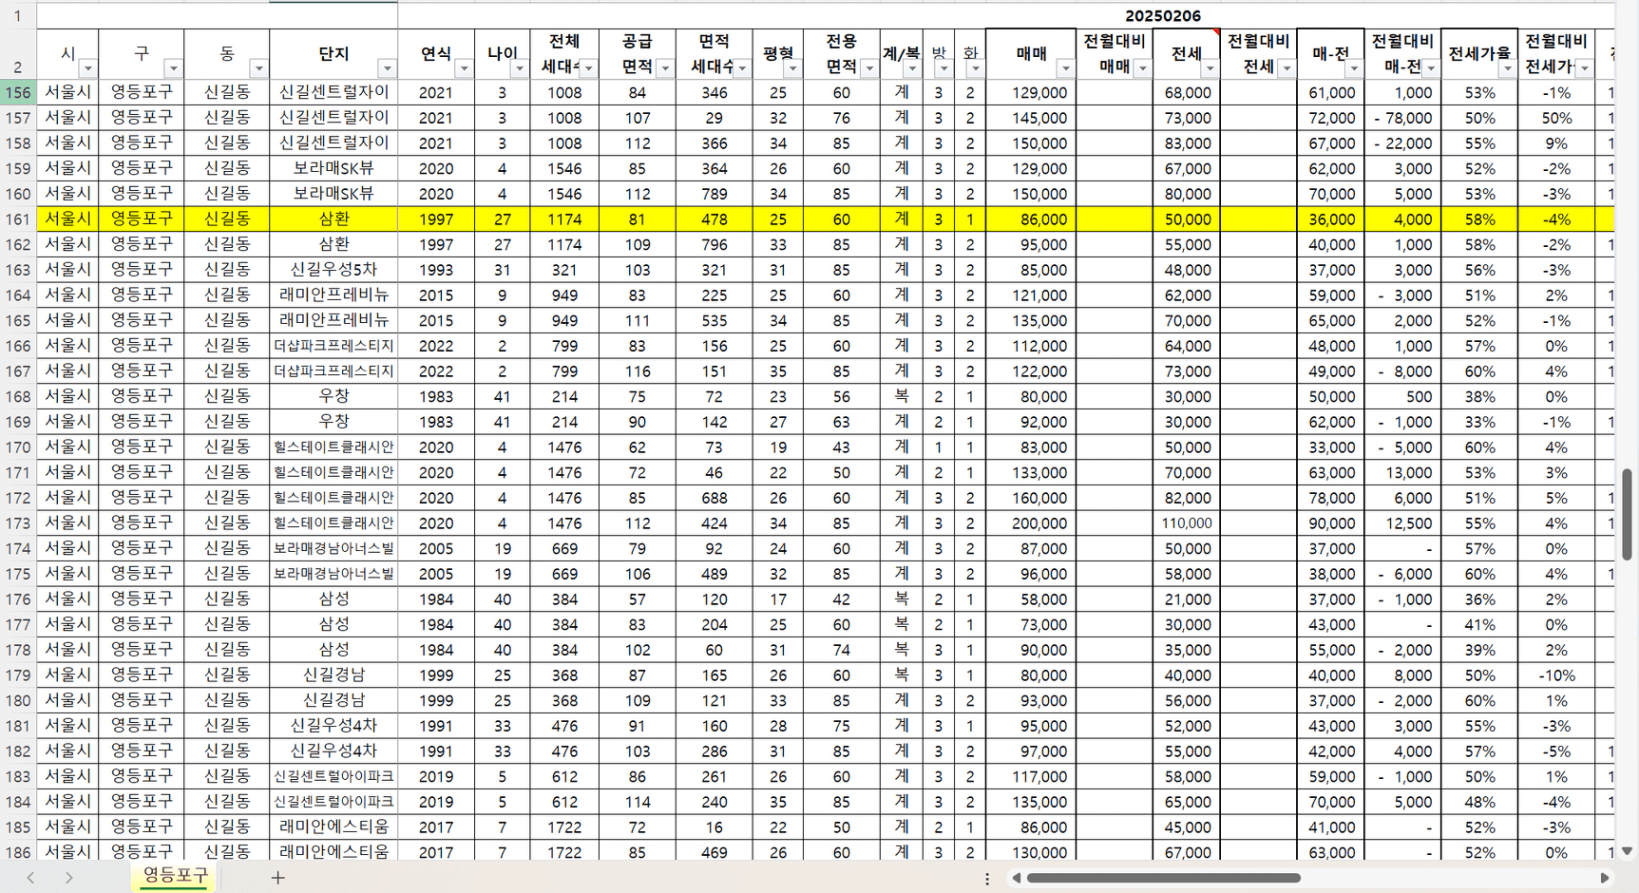Click the tab bar resize dots handle

pyautogui.click(x=987, y=878)
